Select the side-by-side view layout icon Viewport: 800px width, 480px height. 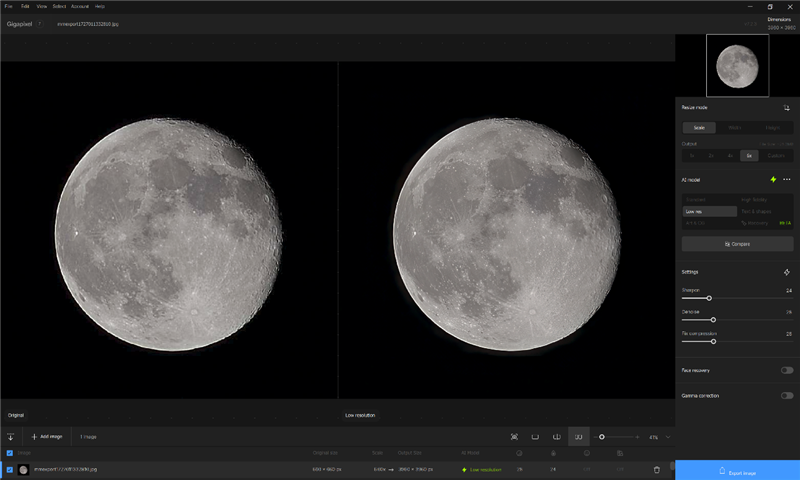click(x=579, y=437)
